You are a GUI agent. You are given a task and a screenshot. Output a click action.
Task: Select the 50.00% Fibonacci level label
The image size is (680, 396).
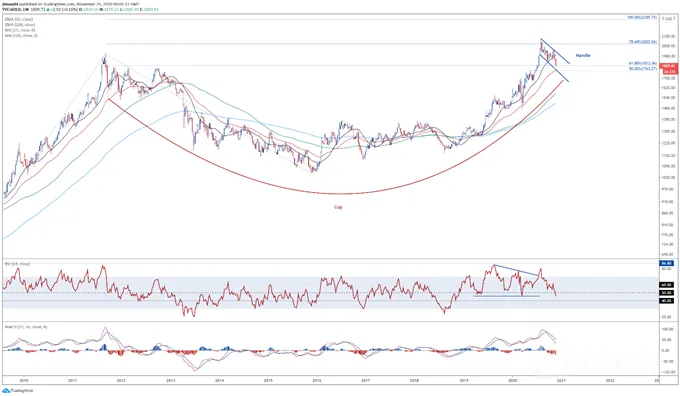(643, 68)
